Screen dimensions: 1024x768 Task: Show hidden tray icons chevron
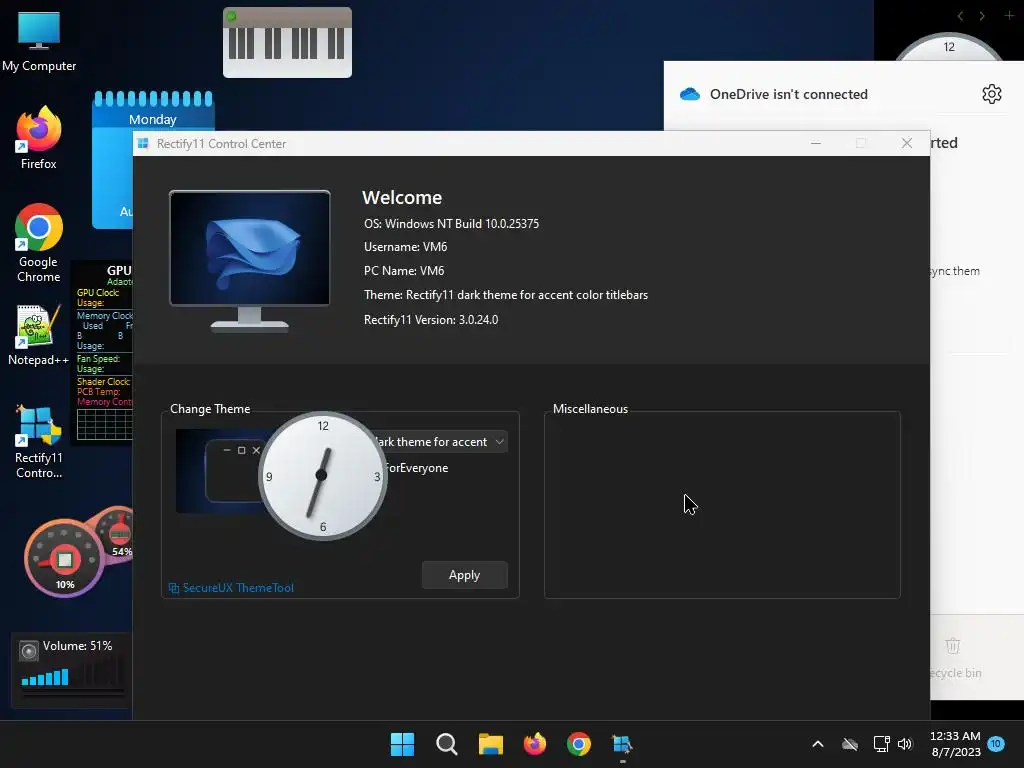point(818,744)
